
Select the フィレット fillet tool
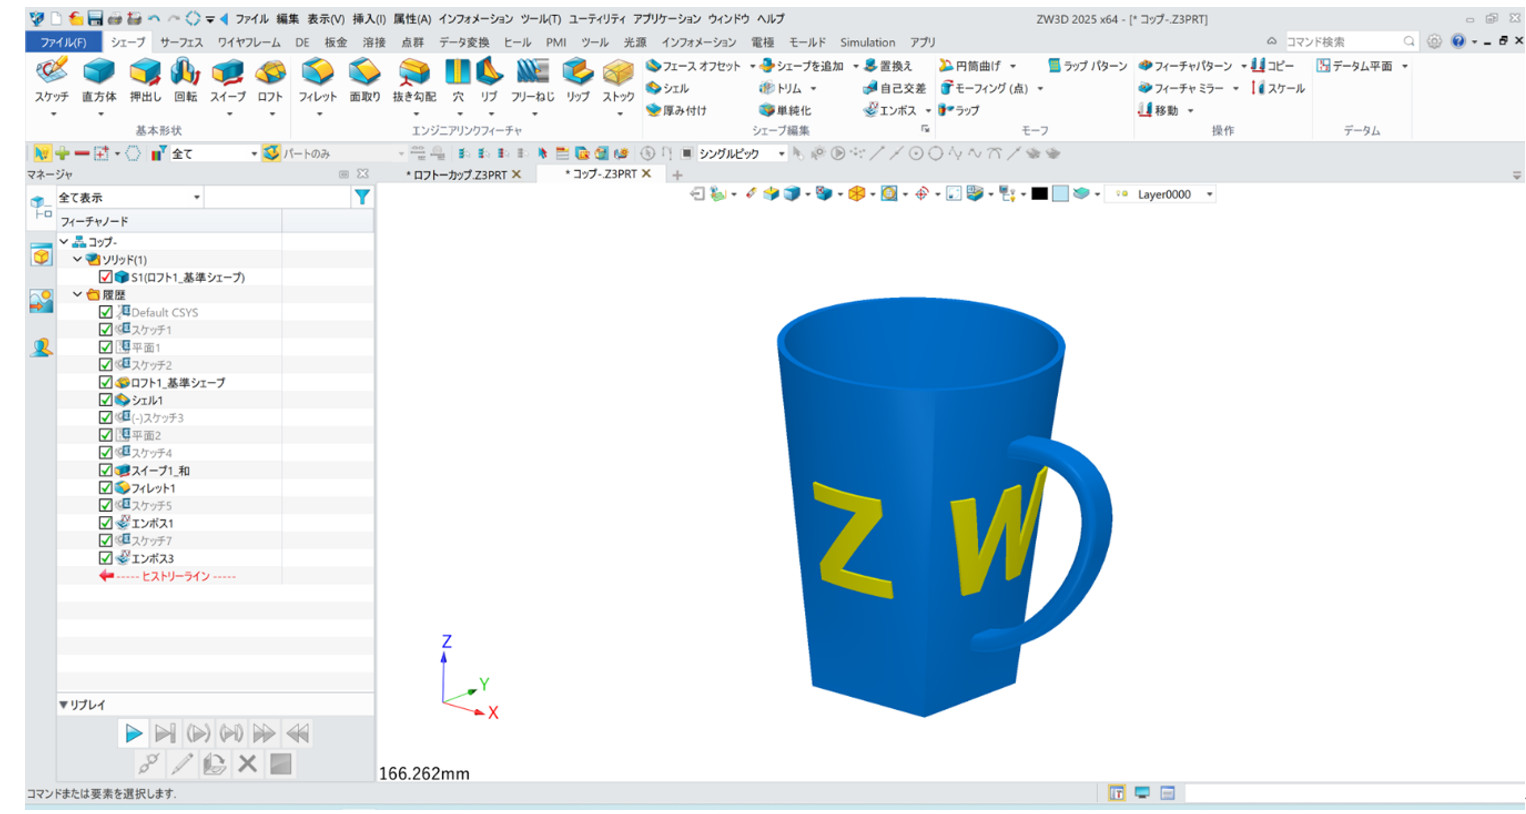(318, 80)
